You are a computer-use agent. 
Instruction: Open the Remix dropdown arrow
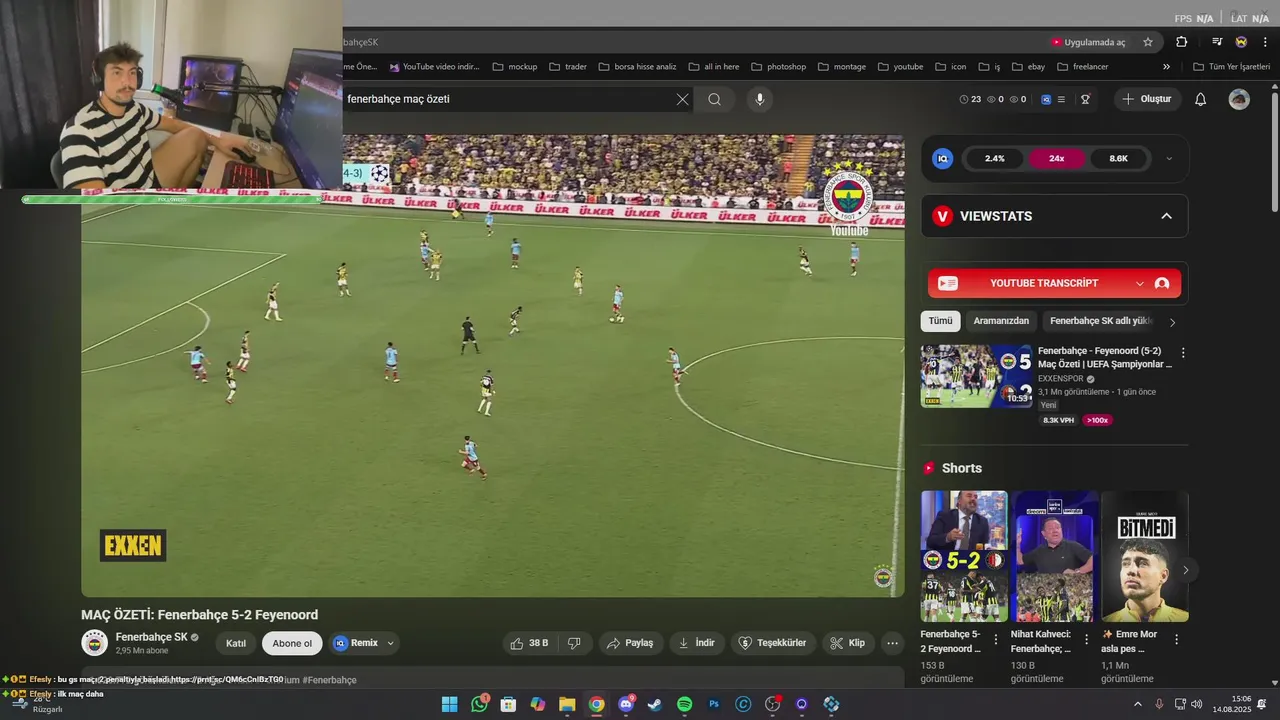point(391,643)
